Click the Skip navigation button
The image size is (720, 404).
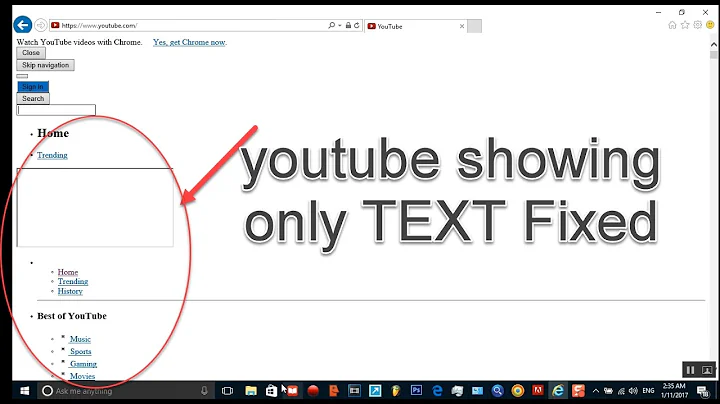(45, 65)
